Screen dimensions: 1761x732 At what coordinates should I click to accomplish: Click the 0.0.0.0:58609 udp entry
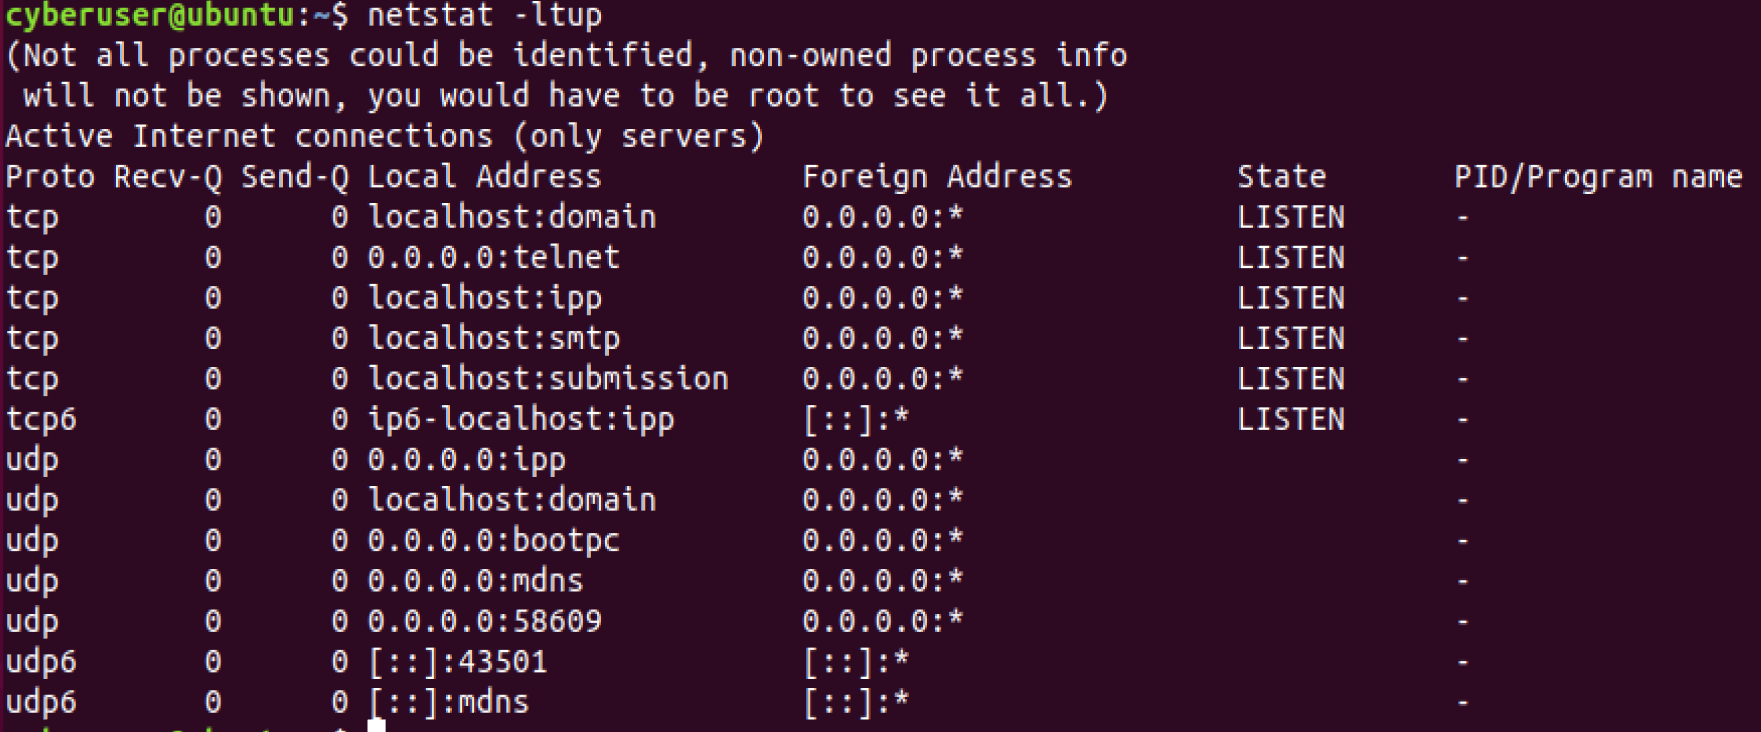484,621
